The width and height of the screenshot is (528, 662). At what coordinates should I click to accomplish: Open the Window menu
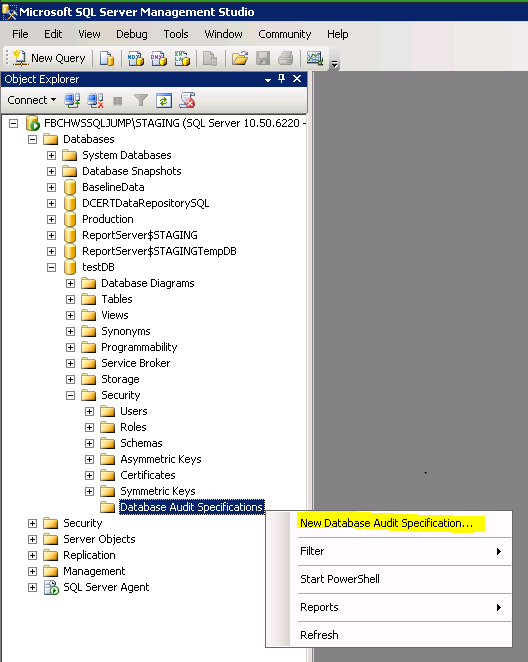(223, 34)
